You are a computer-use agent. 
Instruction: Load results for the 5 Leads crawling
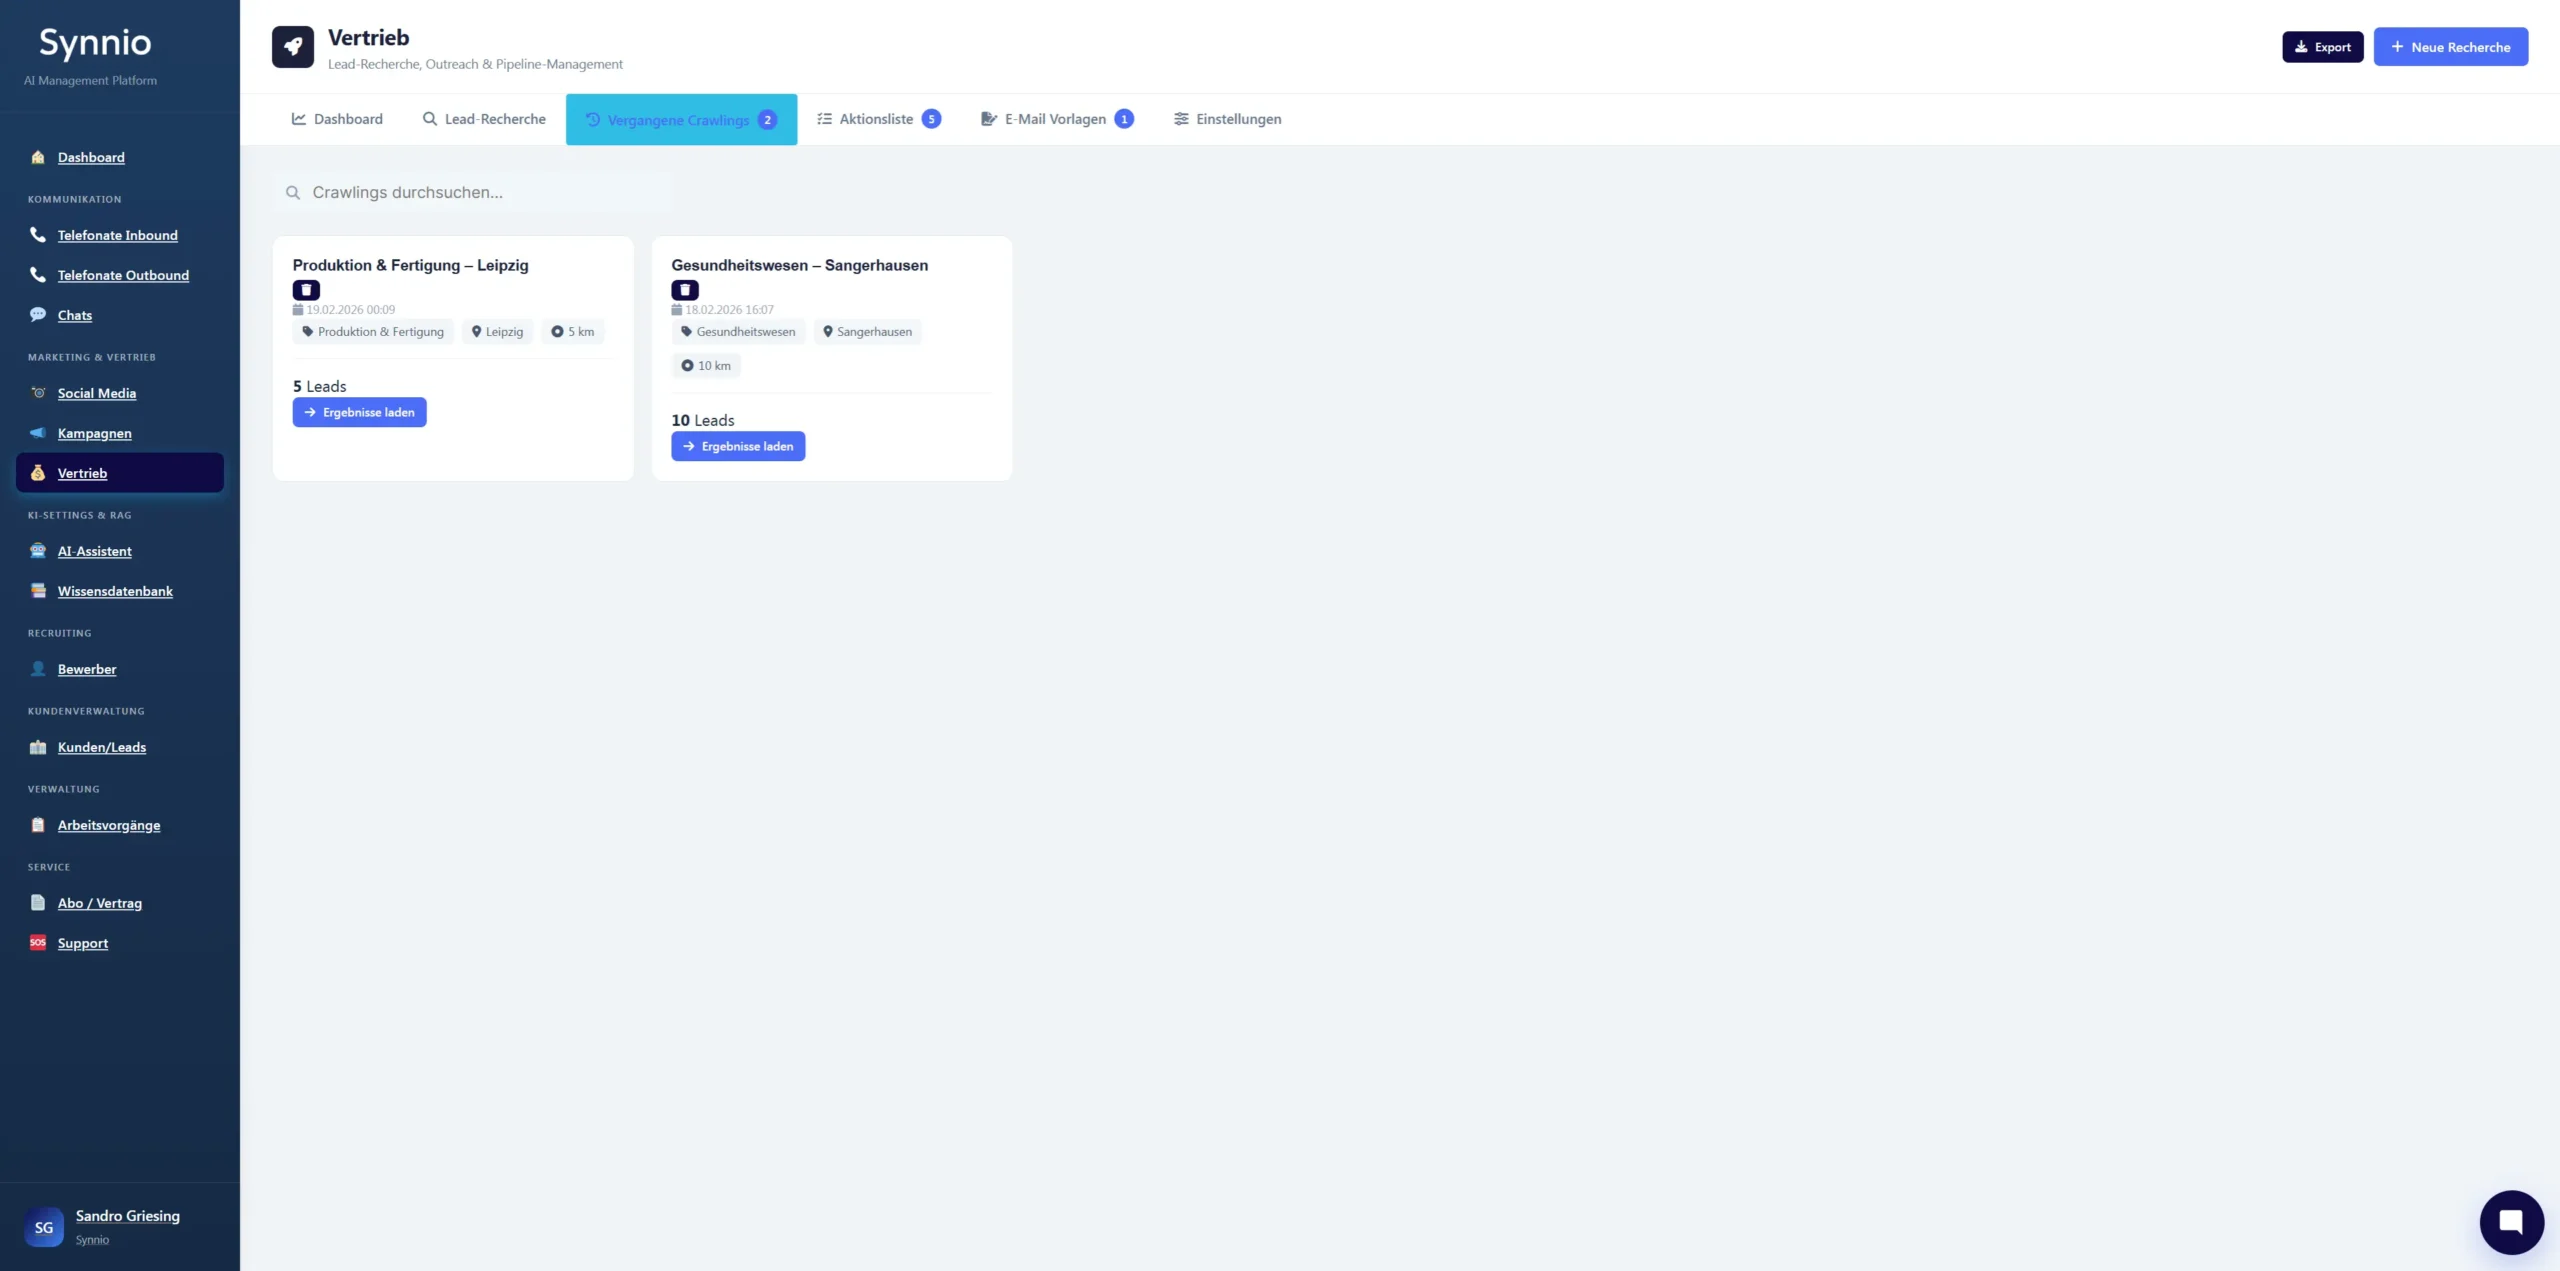tap(359, 412)
